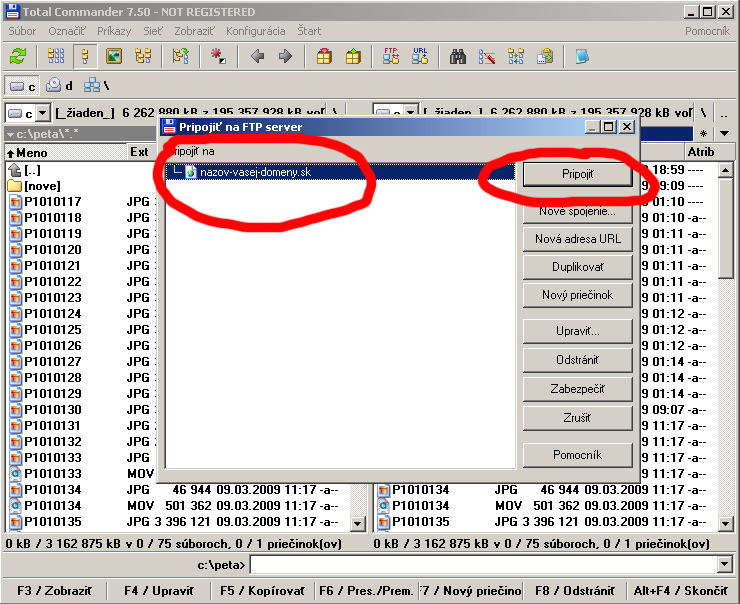The height and width of the screenshot is (604, 740).
Task: Select drive d button in drive bar
Action: [59, 86]
